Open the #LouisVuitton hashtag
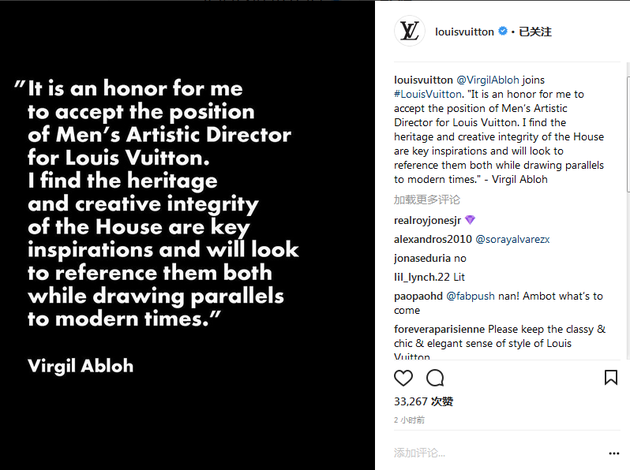This screenshot has width=630, height=470. [428, 94]
